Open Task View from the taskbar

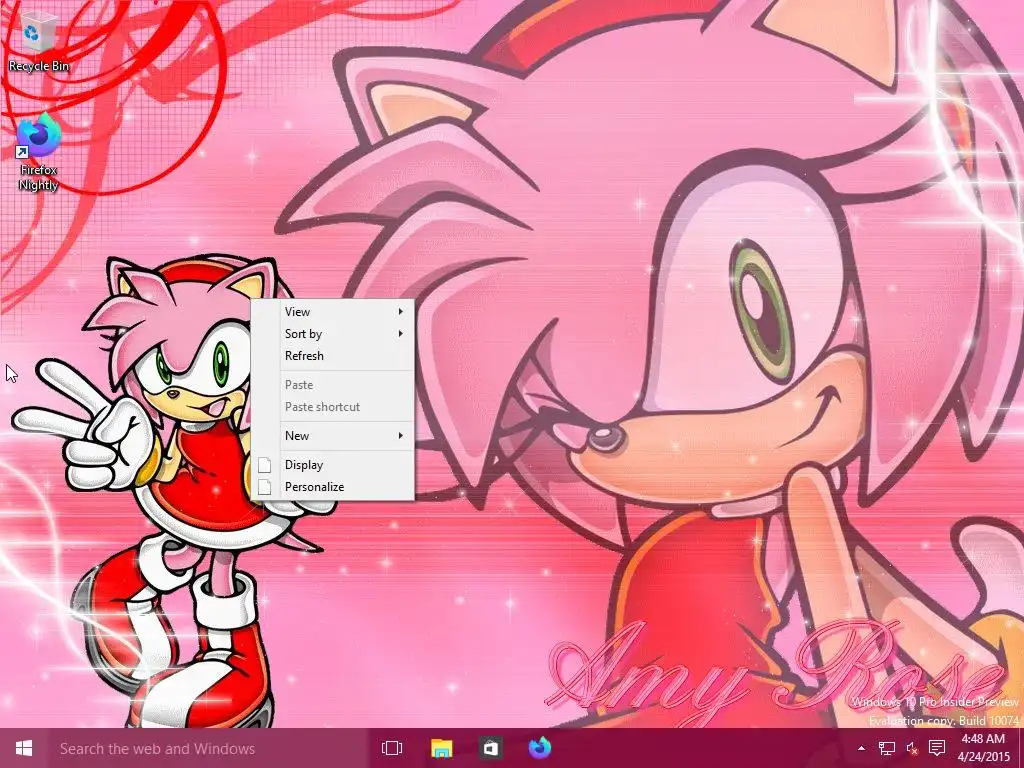(x=392, y=748)
